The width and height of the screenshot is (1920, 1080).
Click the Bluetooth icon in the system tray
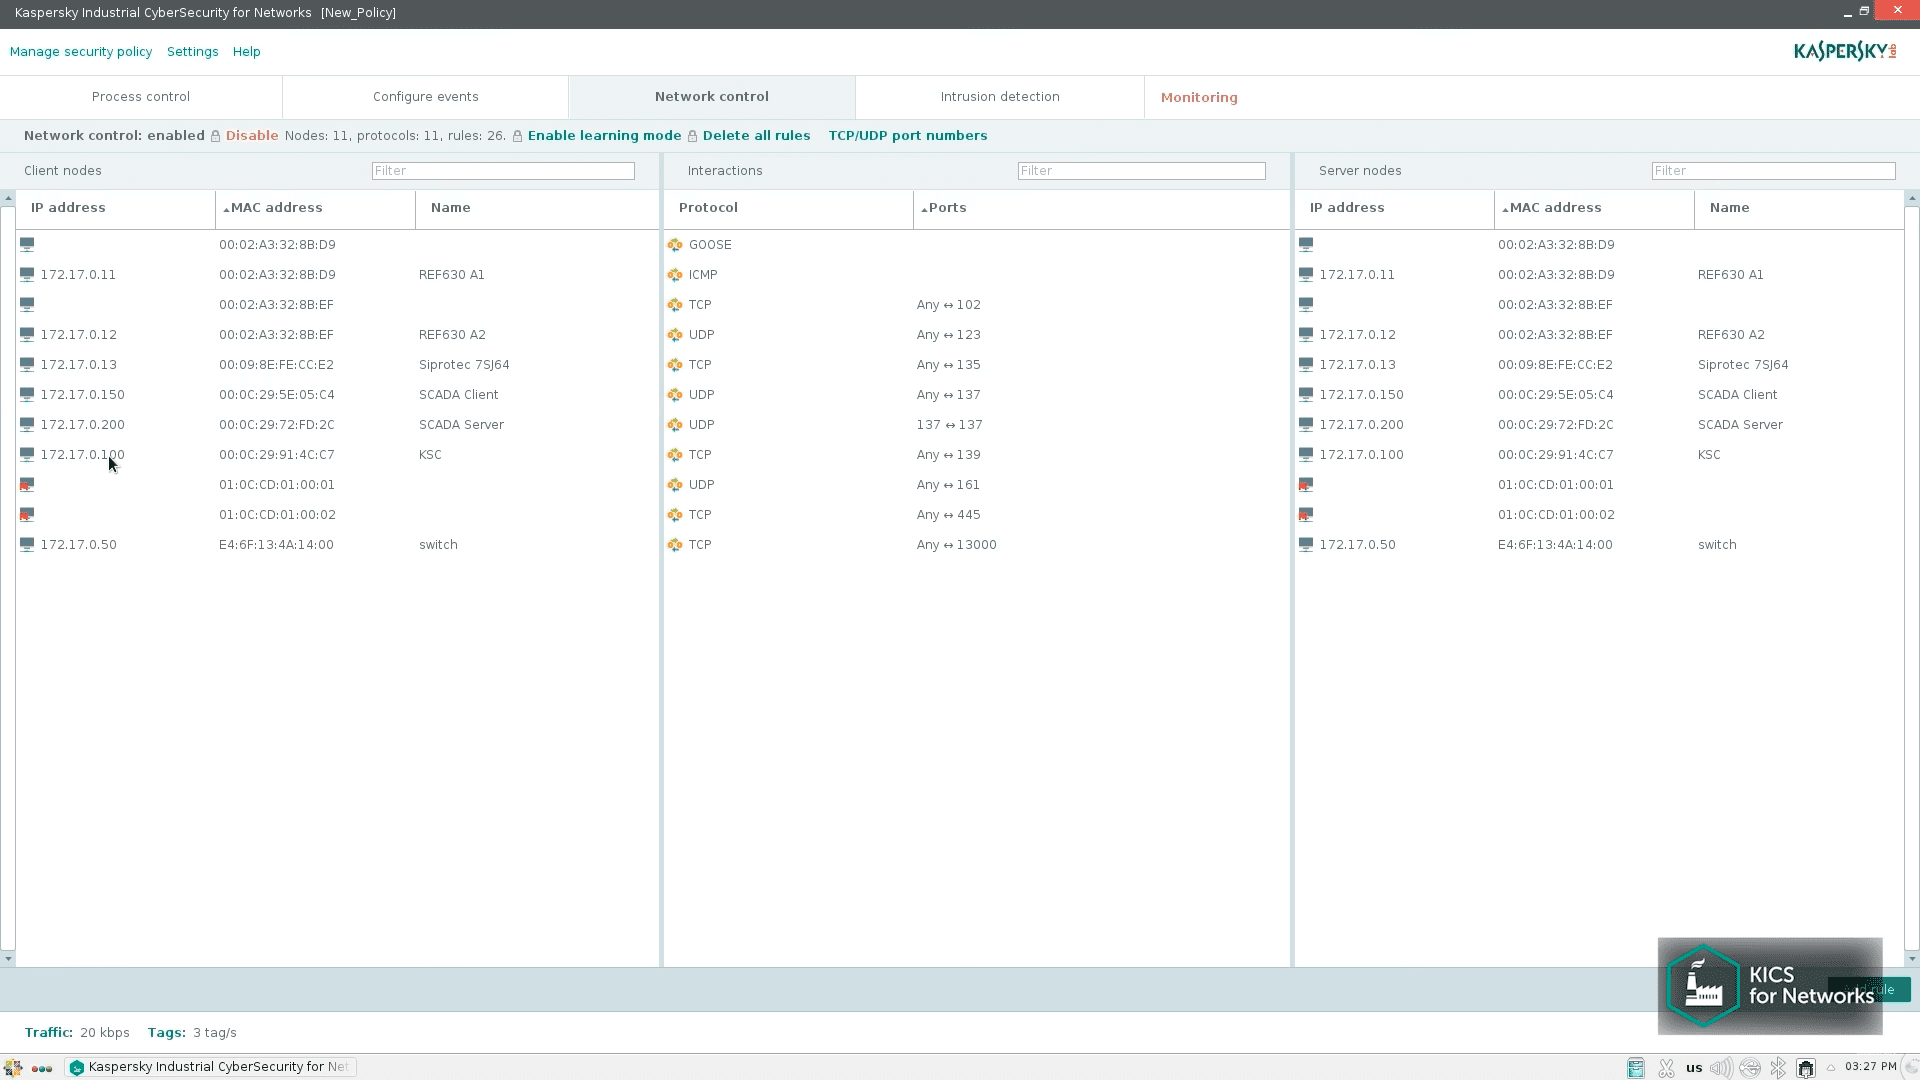(x=1778, y=1068)
